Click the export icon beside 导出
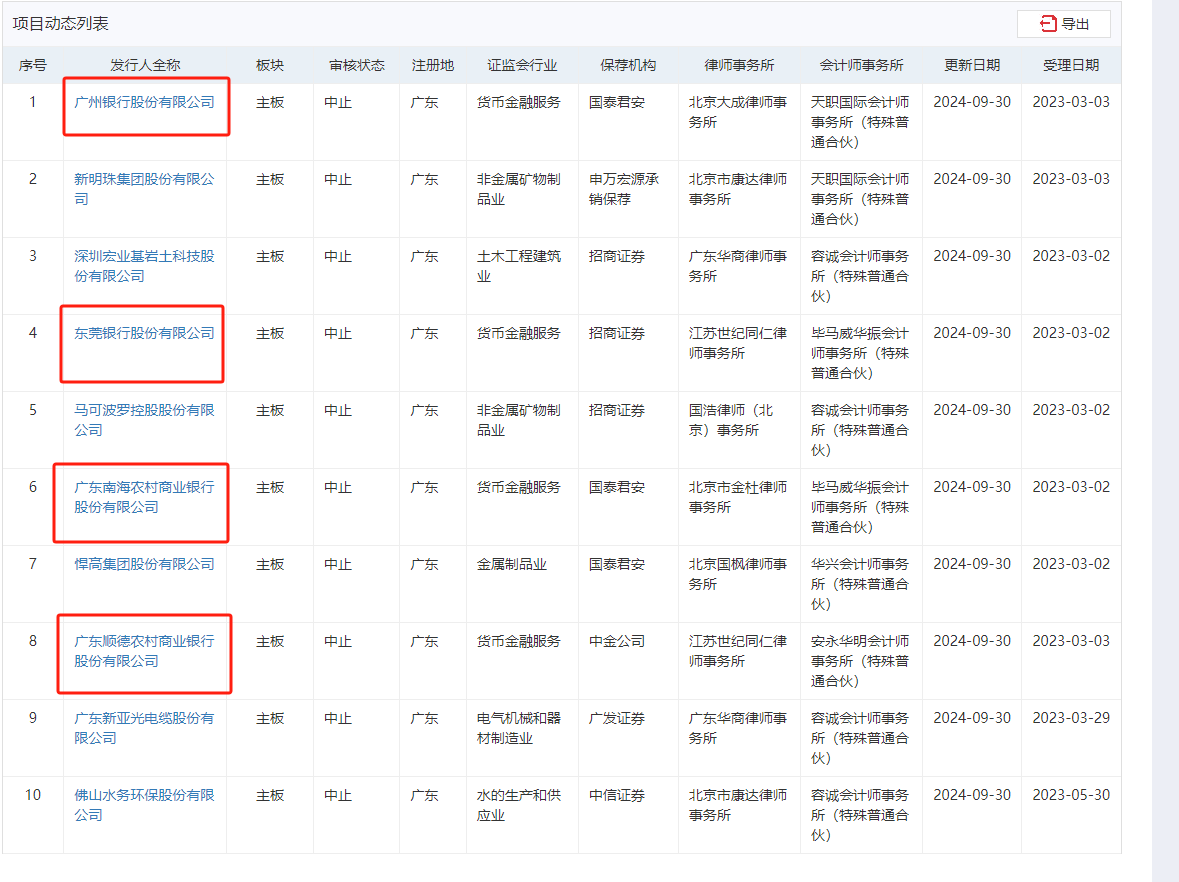 [1048, 24]
